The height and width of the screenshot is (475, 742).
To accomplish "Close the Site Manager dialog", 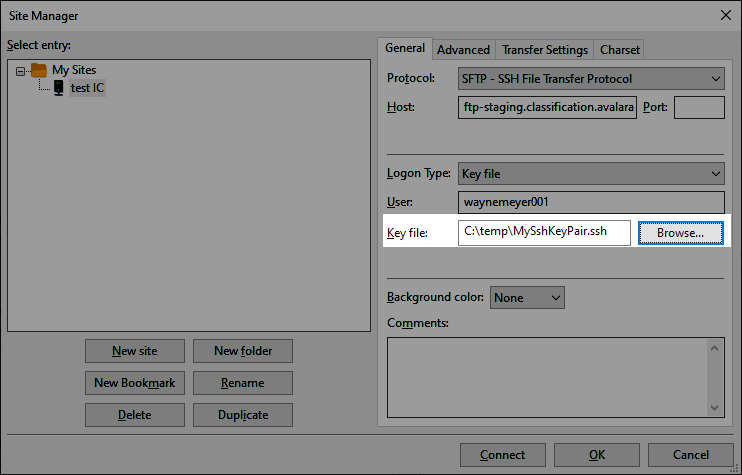I will coord(725,15).
